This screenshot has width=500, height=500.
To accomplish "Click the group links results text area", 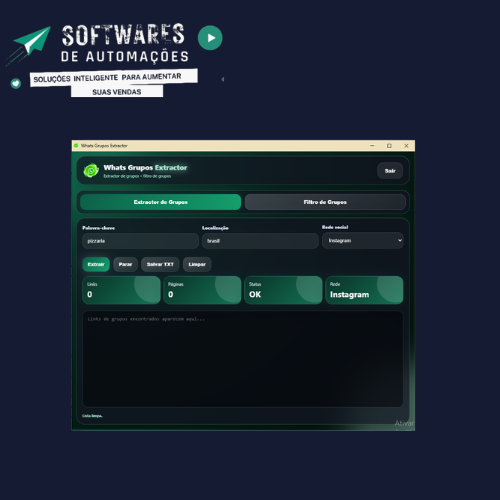I will point(243,359).
